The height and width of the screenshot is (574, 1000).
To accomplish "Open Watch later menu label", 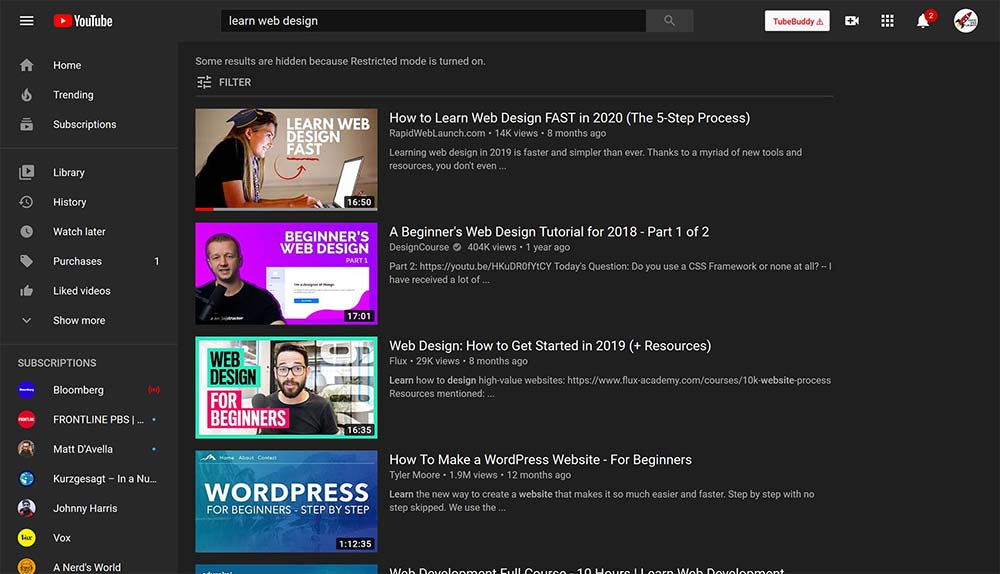I will 79,232.
